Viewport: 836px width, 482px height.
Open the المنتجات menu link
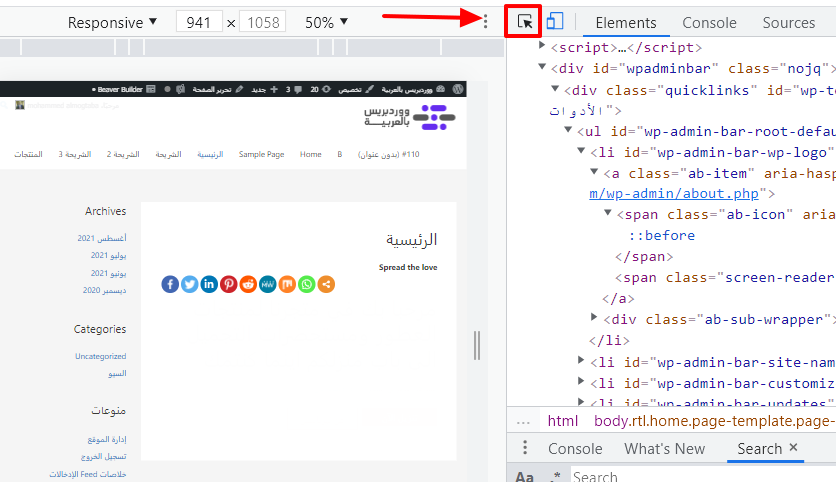coord(28,154)
